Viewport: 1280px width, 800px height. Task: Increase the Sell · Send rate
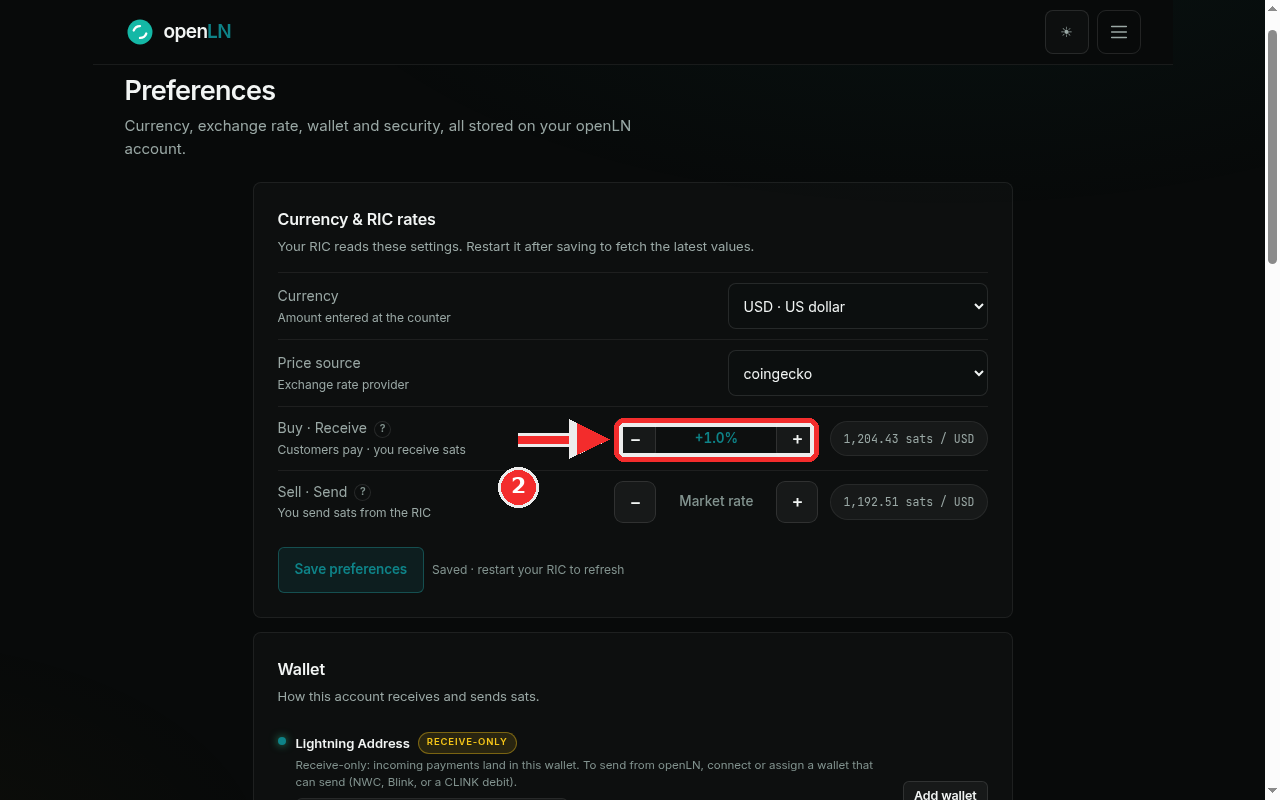click(x=797, y=502)
